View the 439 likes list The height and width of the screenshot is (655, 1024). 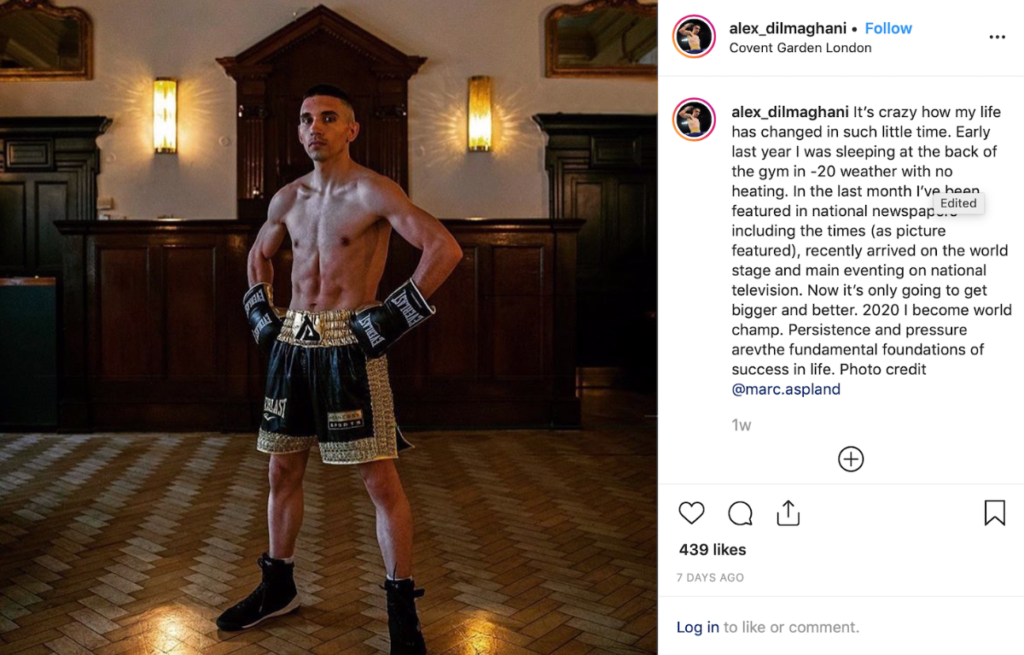point(712,550)
